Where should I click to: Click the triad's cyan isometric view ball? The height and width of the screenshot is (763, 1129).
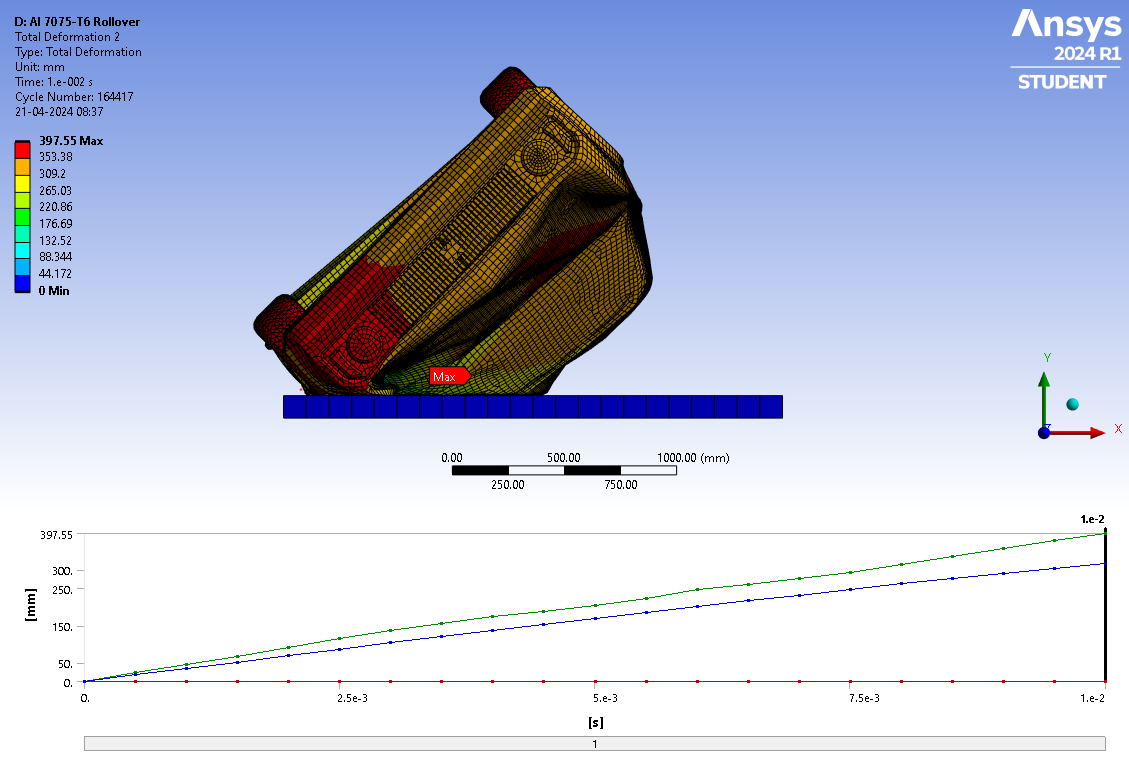point(1073,405)
